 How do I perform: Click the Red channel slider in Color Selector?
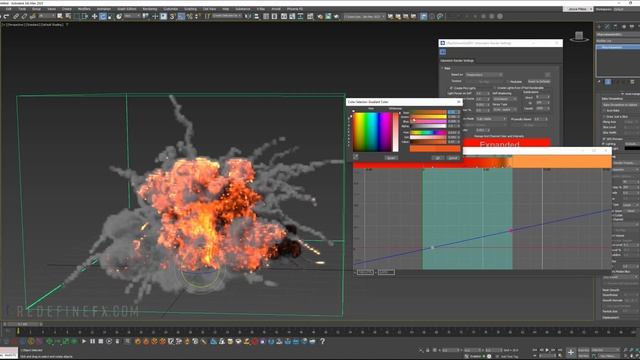click(428, 112)
